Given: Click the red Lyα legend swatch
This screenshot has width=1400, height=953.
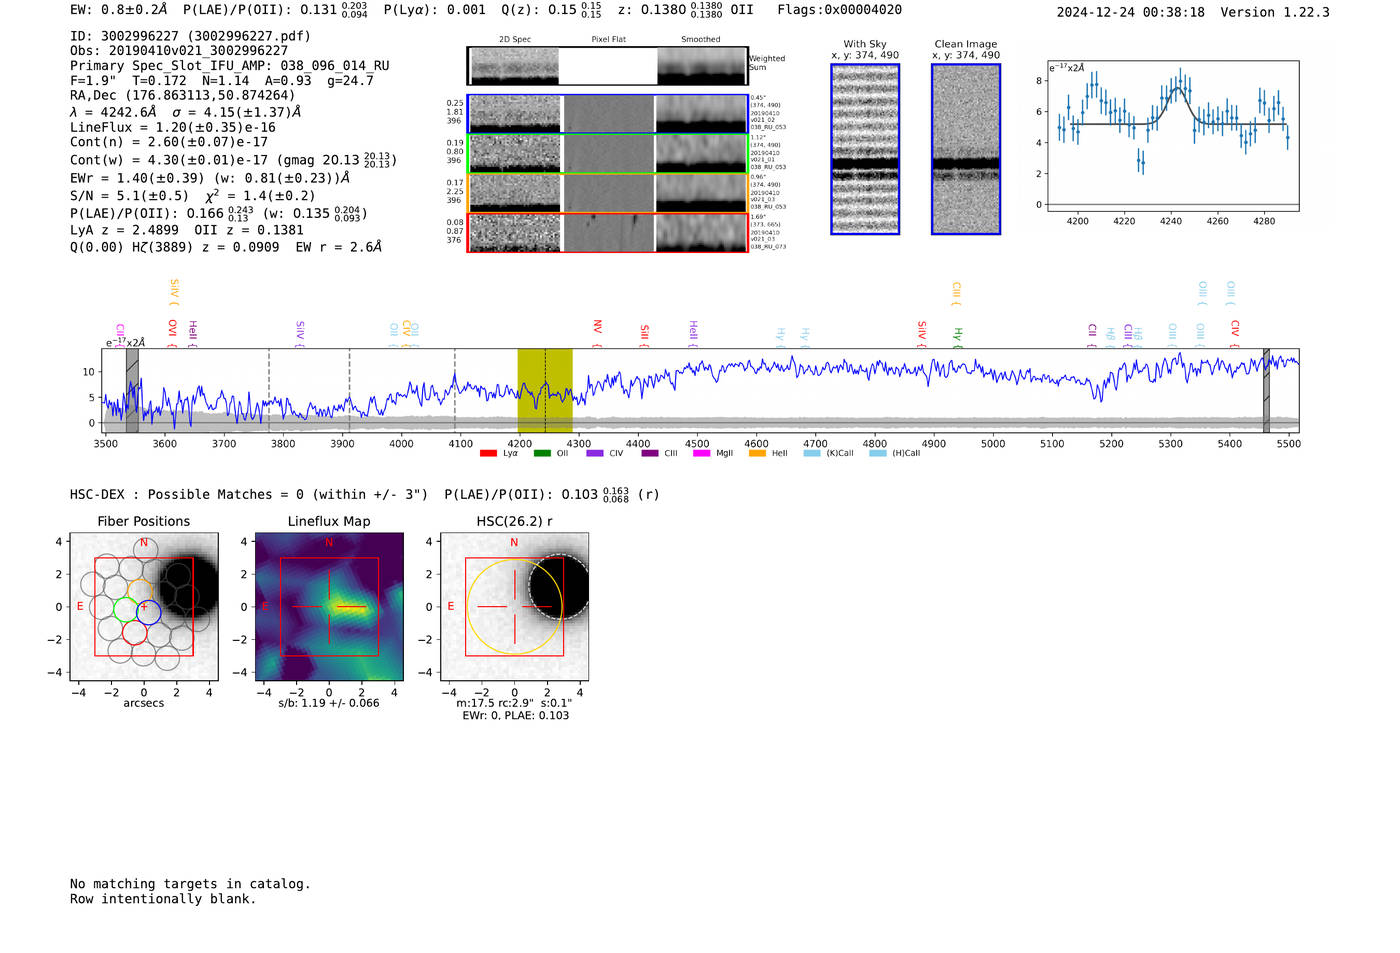Looking at the screenshot, I should click(488, 454).
